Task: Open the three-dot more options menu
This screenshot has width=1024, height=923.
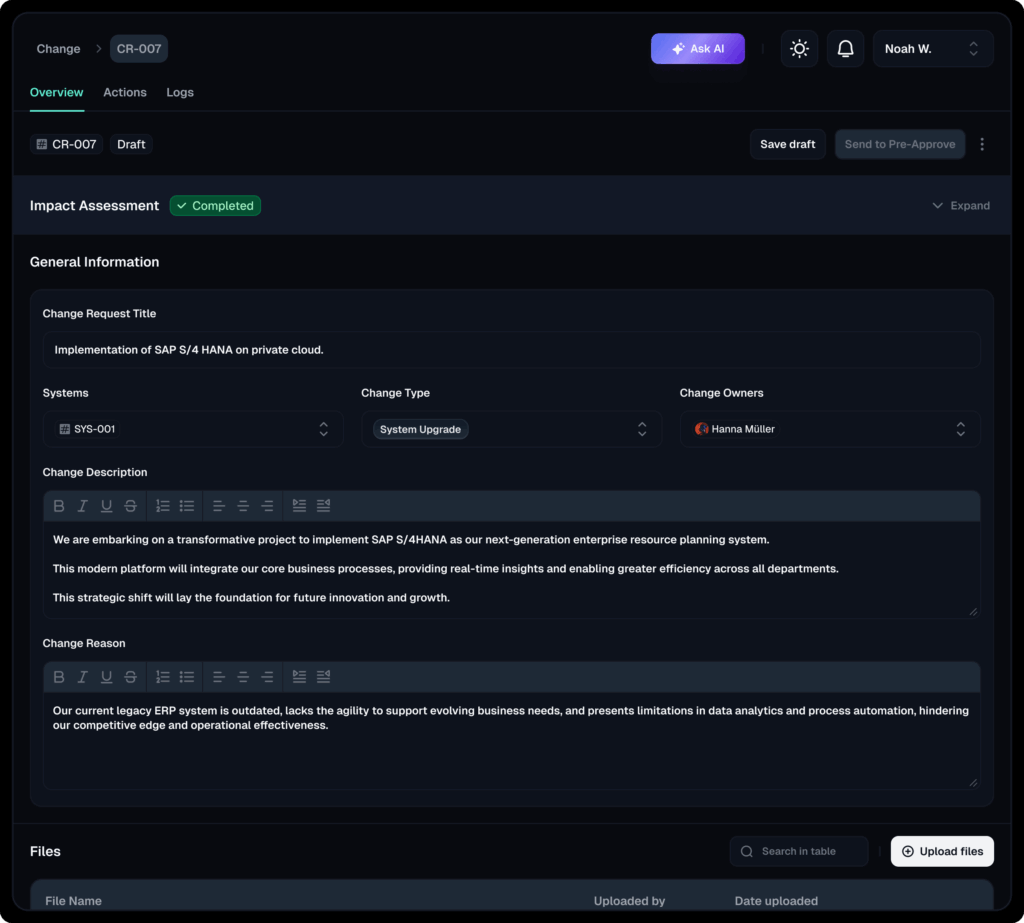Action: 982,144
